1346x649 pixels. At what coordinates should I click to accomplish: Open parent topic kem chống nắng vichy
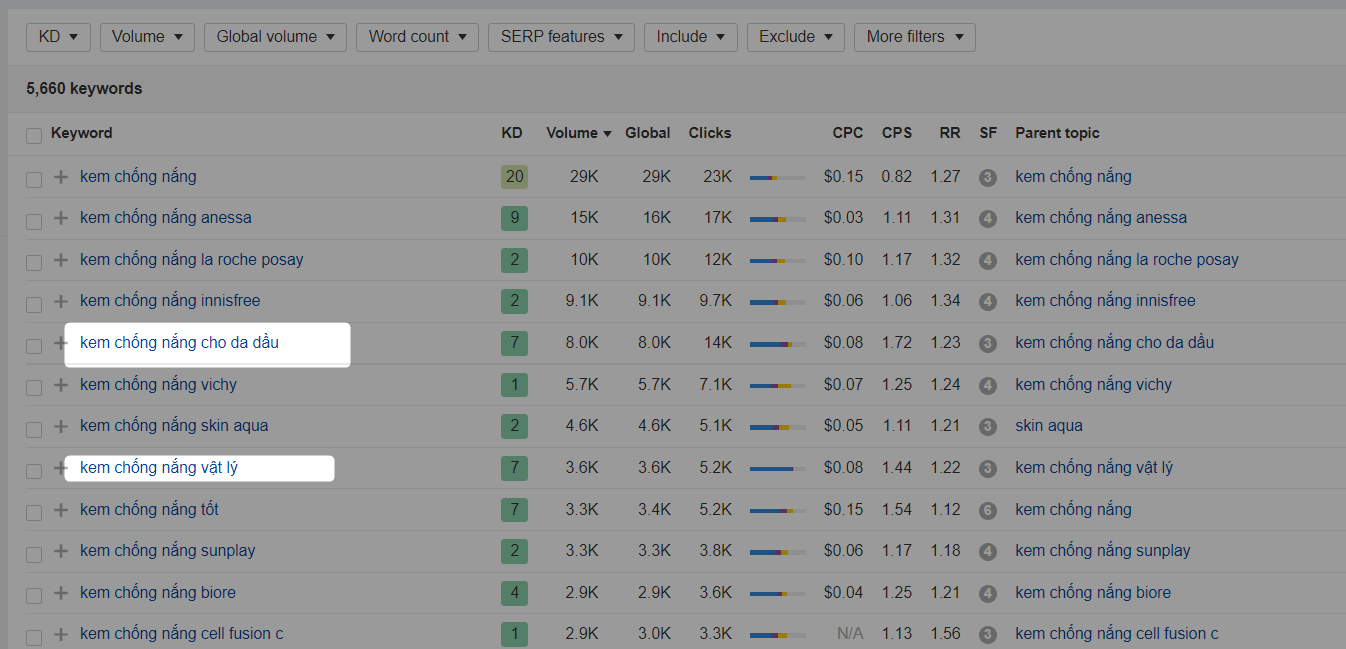click(x=1093, y=385)
